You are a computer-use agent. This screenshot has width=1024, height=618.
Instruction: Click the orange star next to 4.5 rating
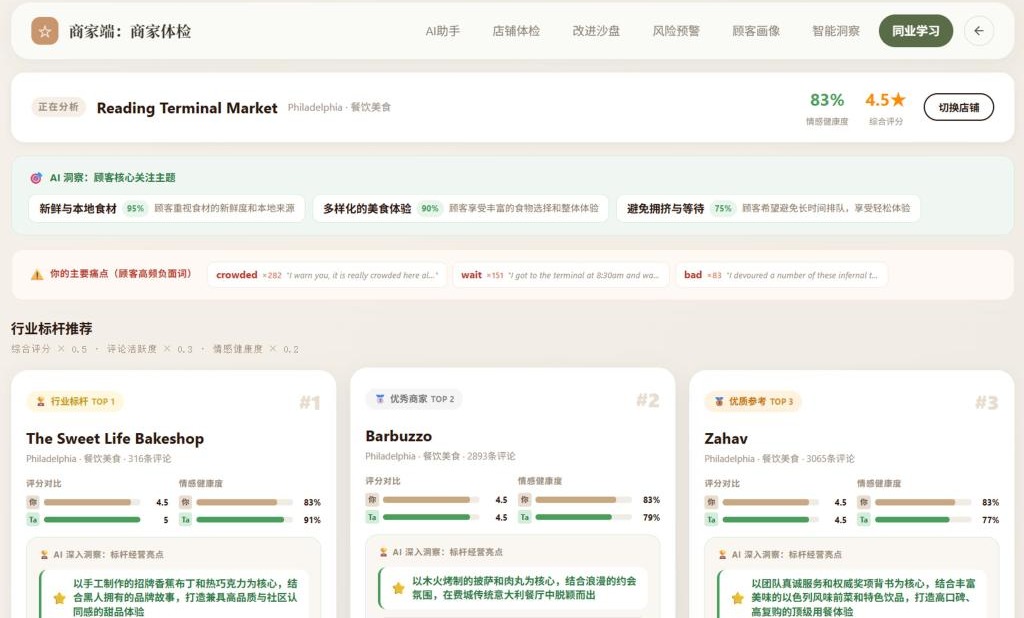[898, 99]
